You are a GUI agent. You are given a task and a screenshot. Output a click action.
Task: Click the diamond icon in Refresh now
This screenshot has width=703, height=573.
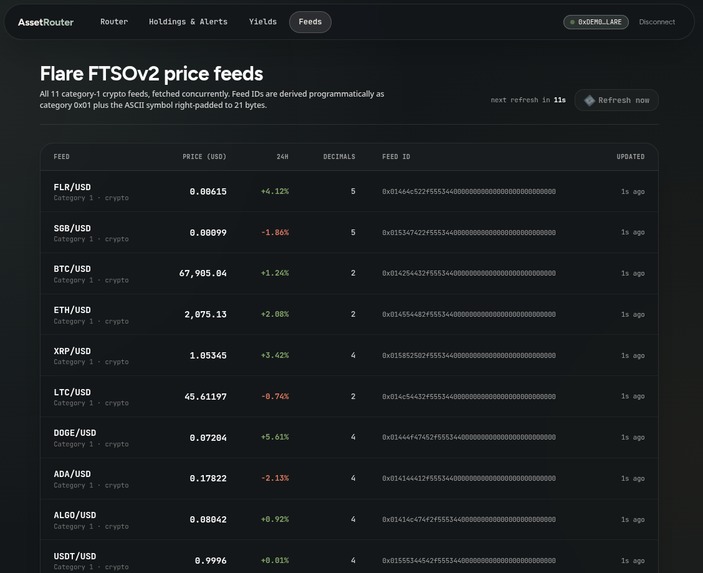589,100
